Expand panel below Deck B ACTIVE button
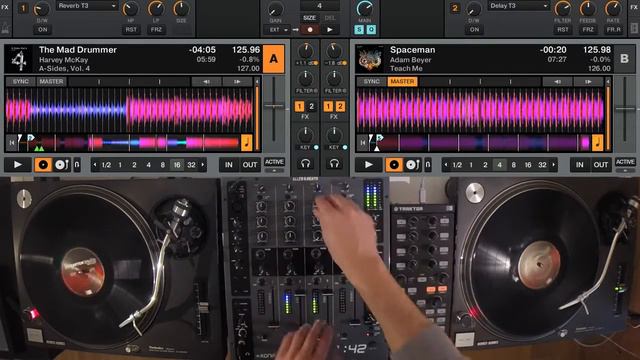Image resolution: width=640 pixels, height=360 pixels. click(x=625, y=171)
